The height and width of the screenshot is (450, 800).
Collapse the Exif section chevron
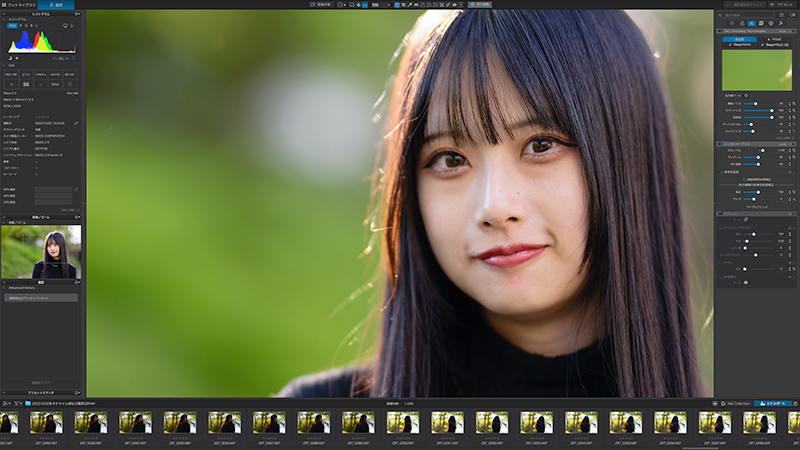pyautogui.click(x=4, y=65)
